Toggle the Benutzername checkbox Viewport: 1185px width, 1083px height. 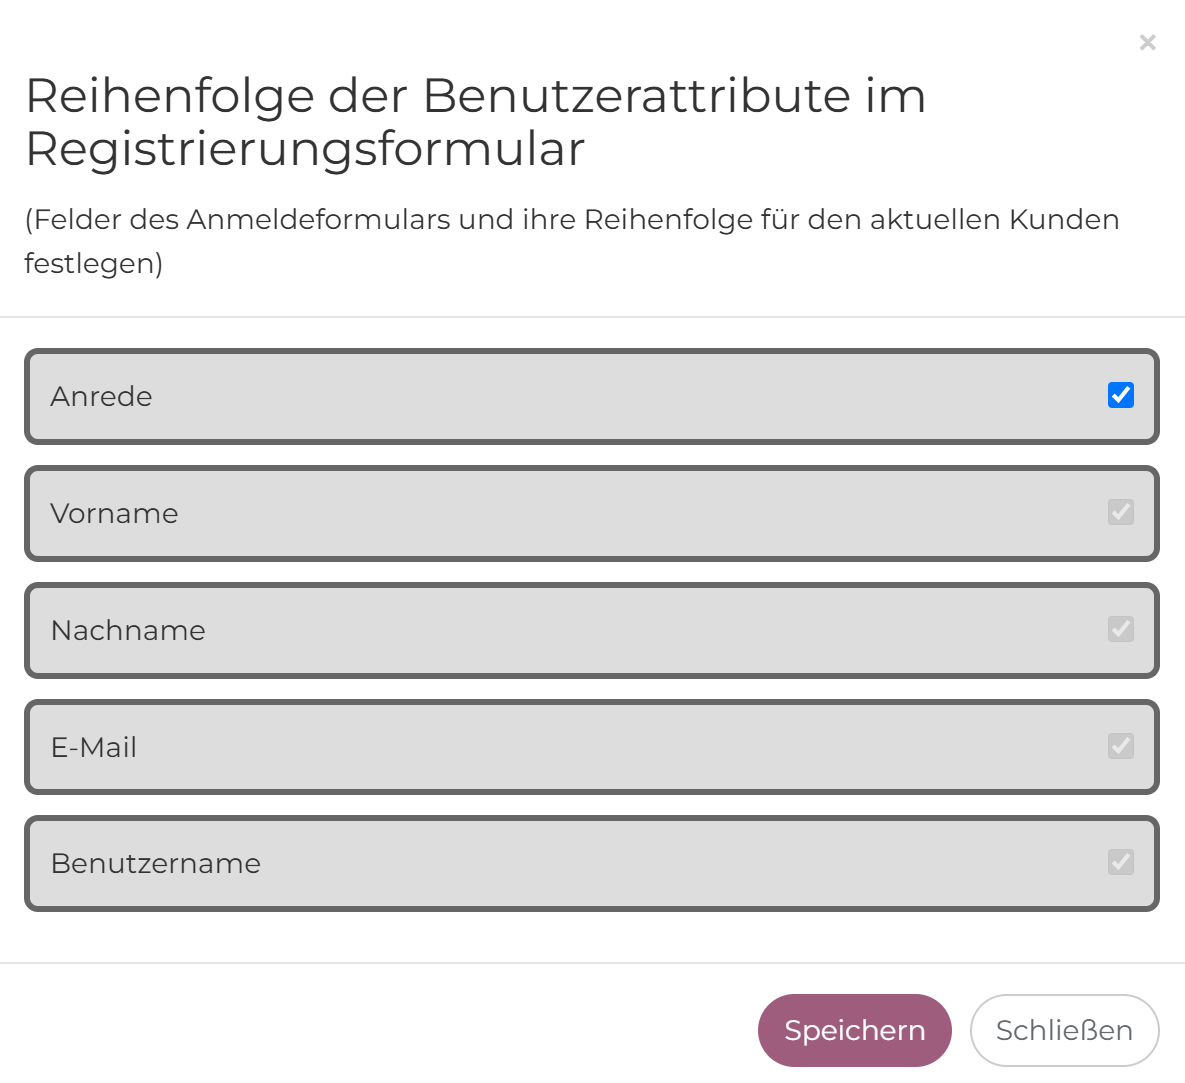[1120, 863]
